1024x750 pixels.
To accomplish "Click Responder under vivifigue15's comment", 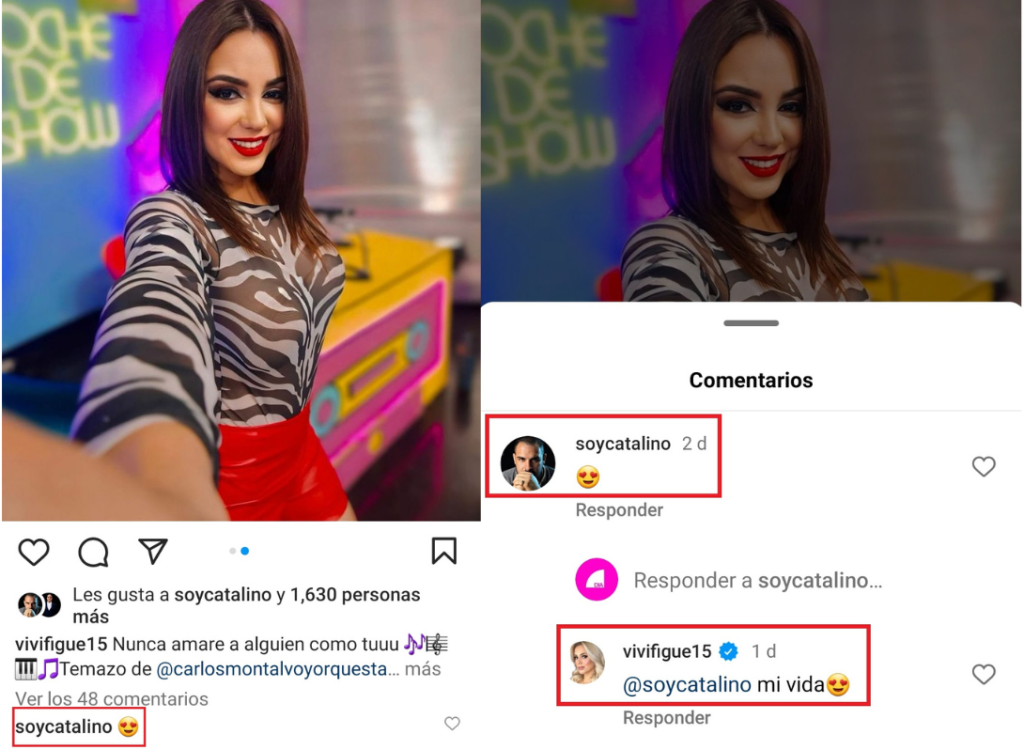I will tap(666, 717).
